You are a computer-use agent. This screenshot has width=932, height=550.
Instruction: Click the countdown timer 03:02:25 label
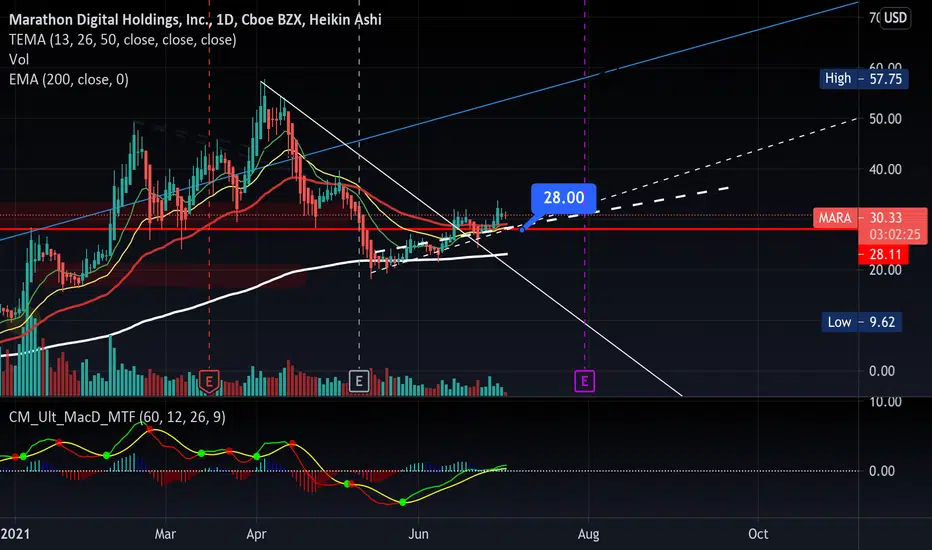click(895, 234)
